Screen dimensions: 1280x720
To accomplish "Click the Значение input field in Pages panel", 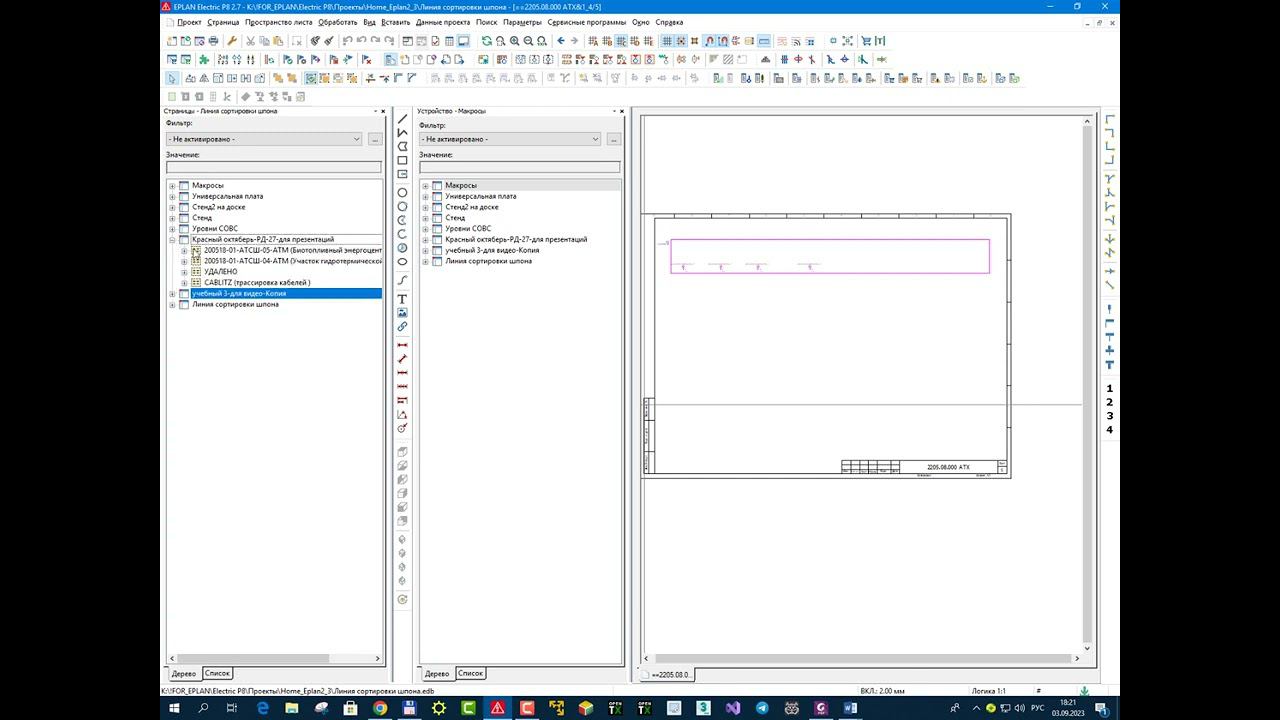I will click(x=273, y=167).
